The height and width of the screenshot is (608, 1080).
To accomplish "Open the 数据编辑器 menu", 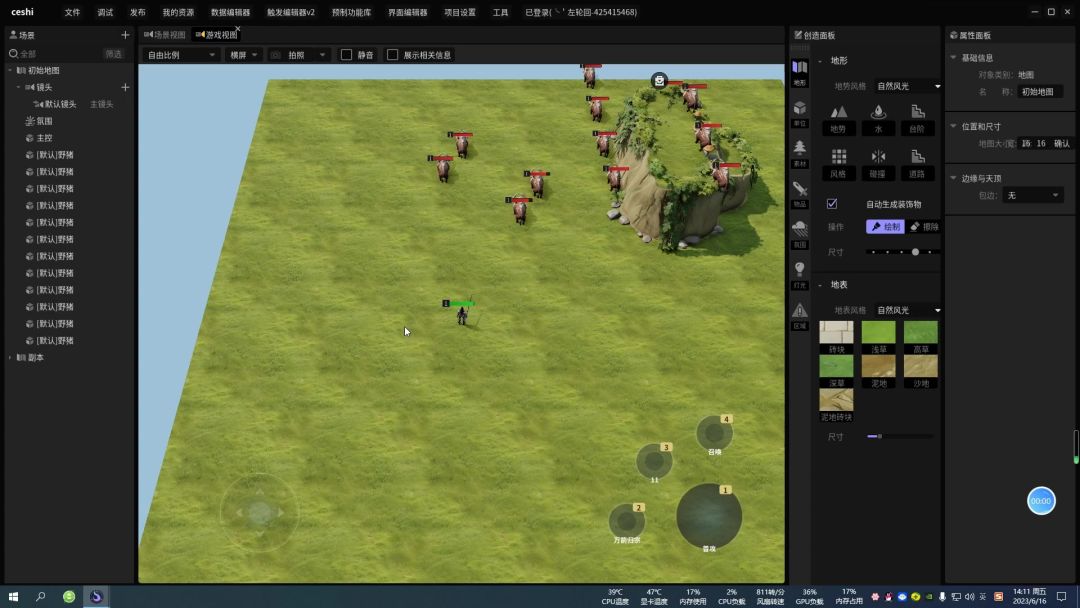I will [x=230, y=12].
